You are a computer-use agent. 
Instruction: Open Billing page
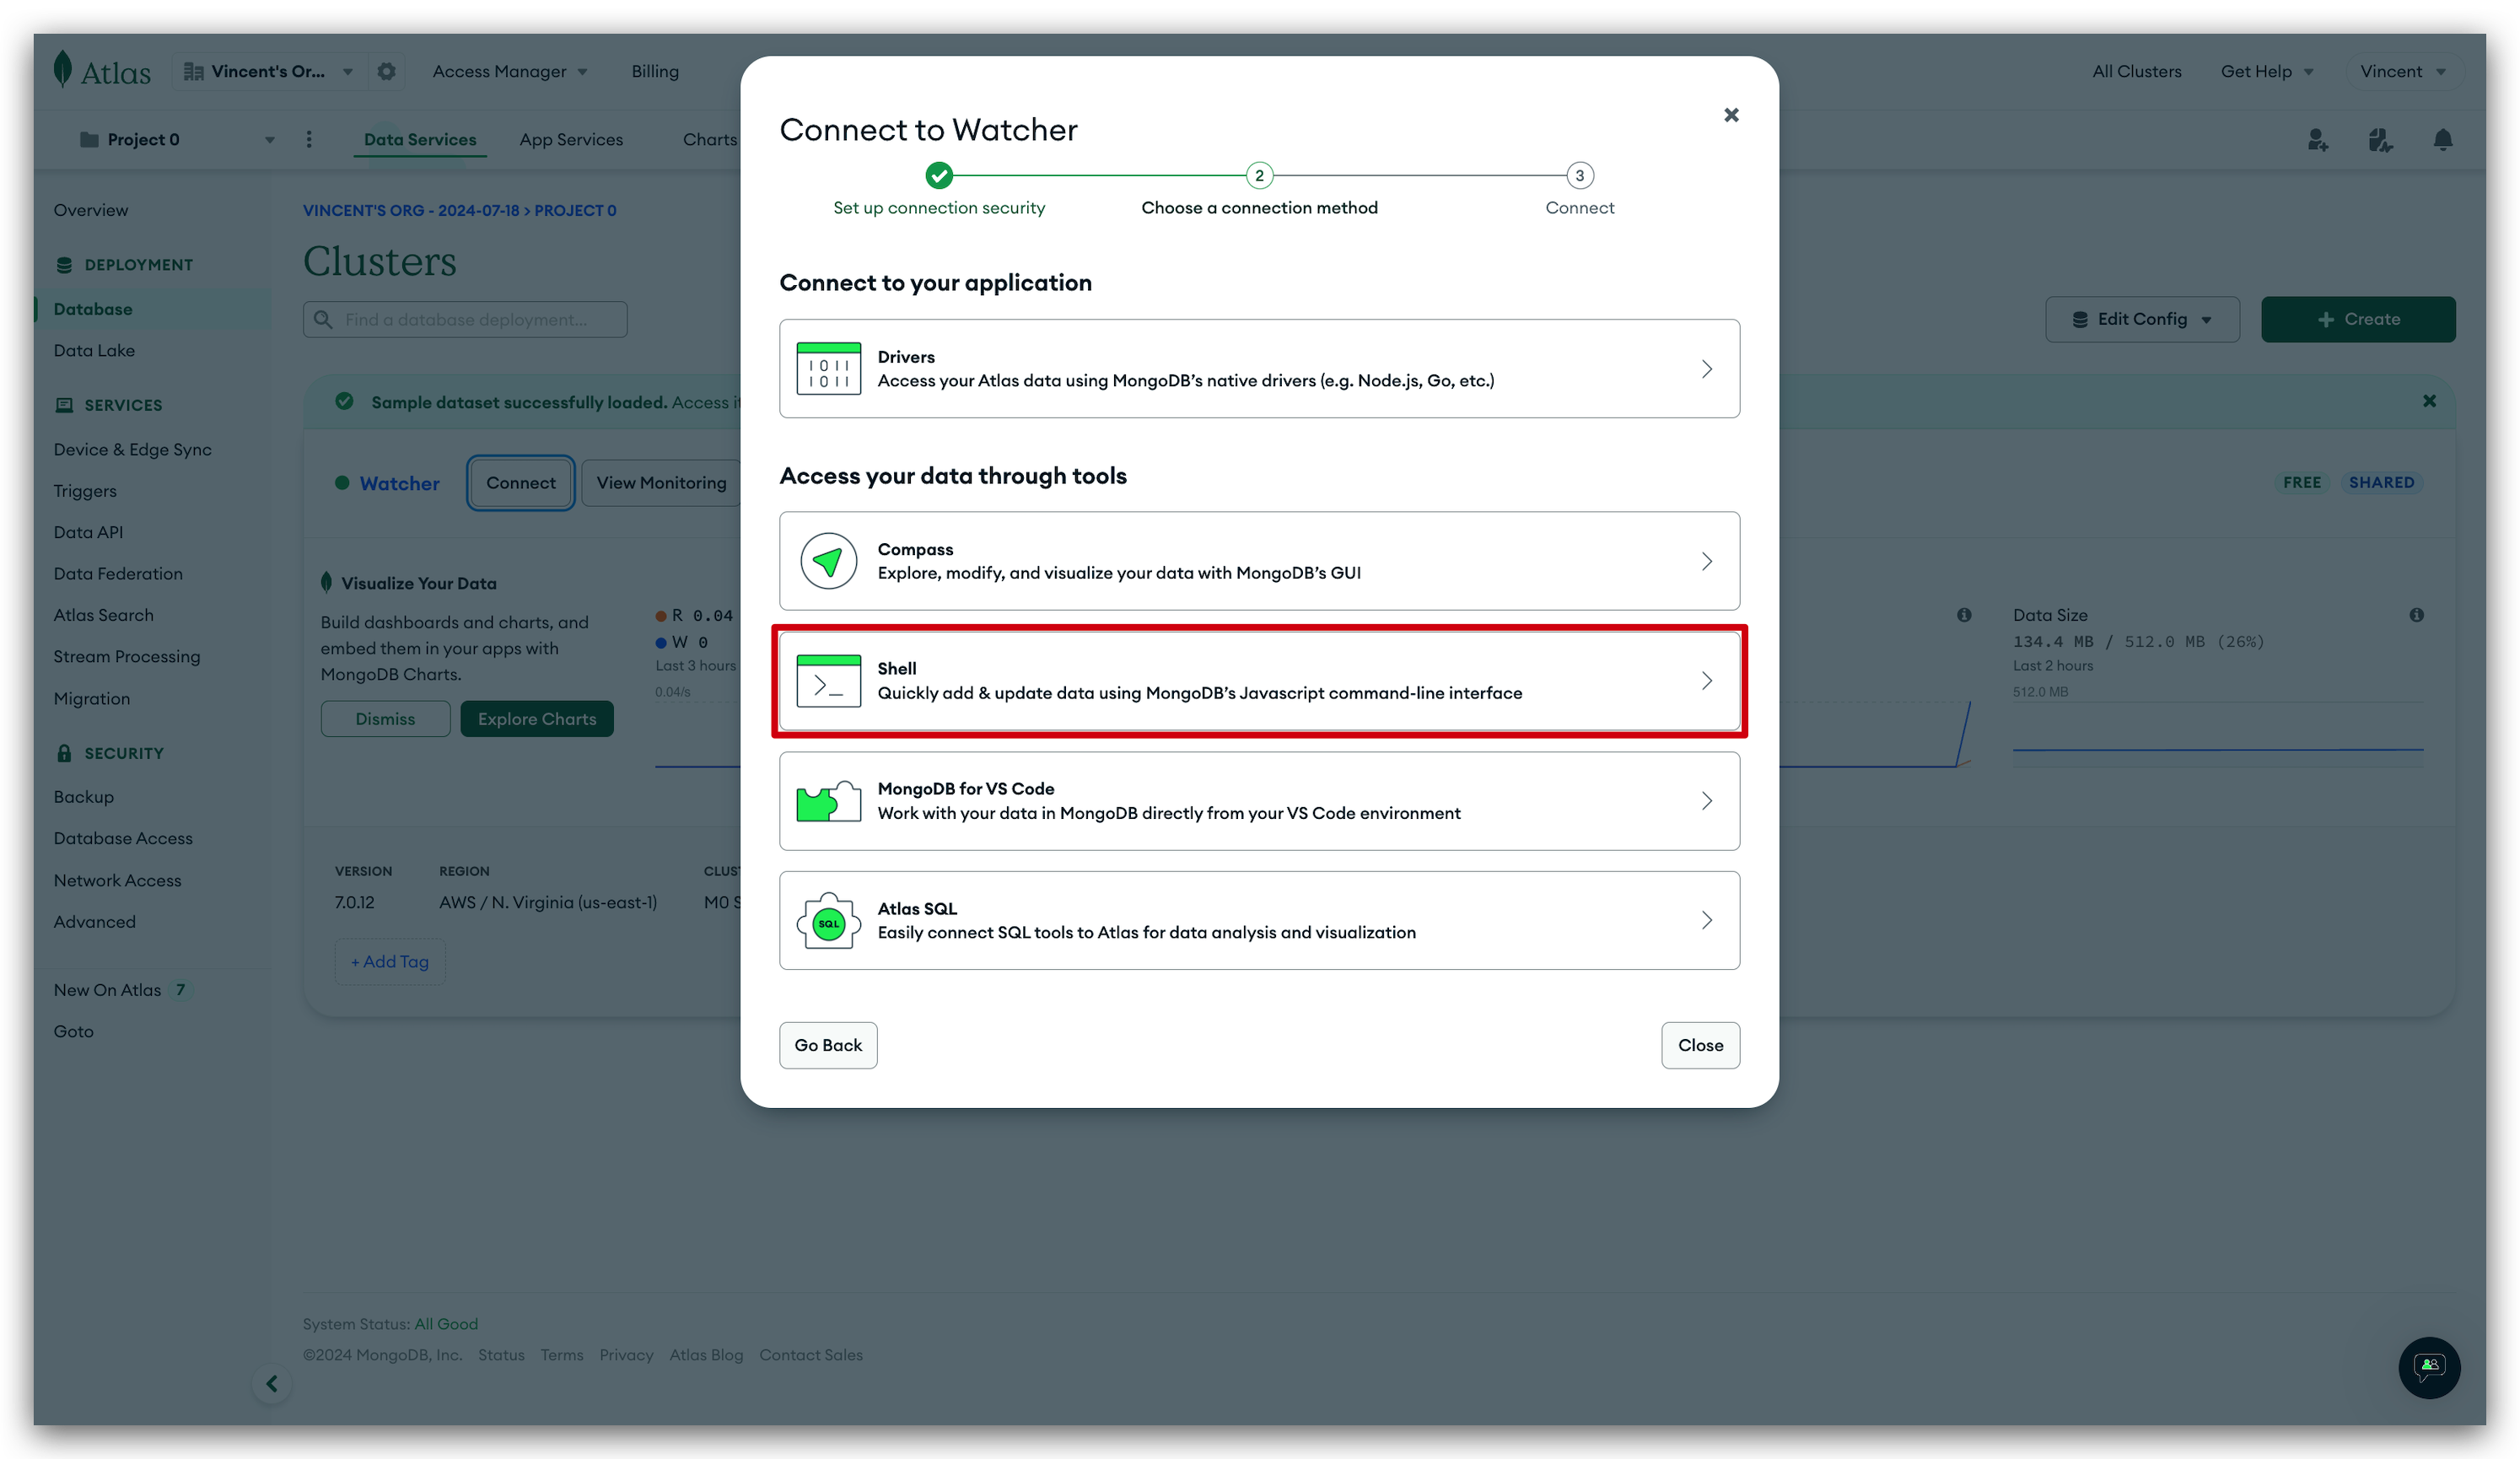[x=655, y=71]
